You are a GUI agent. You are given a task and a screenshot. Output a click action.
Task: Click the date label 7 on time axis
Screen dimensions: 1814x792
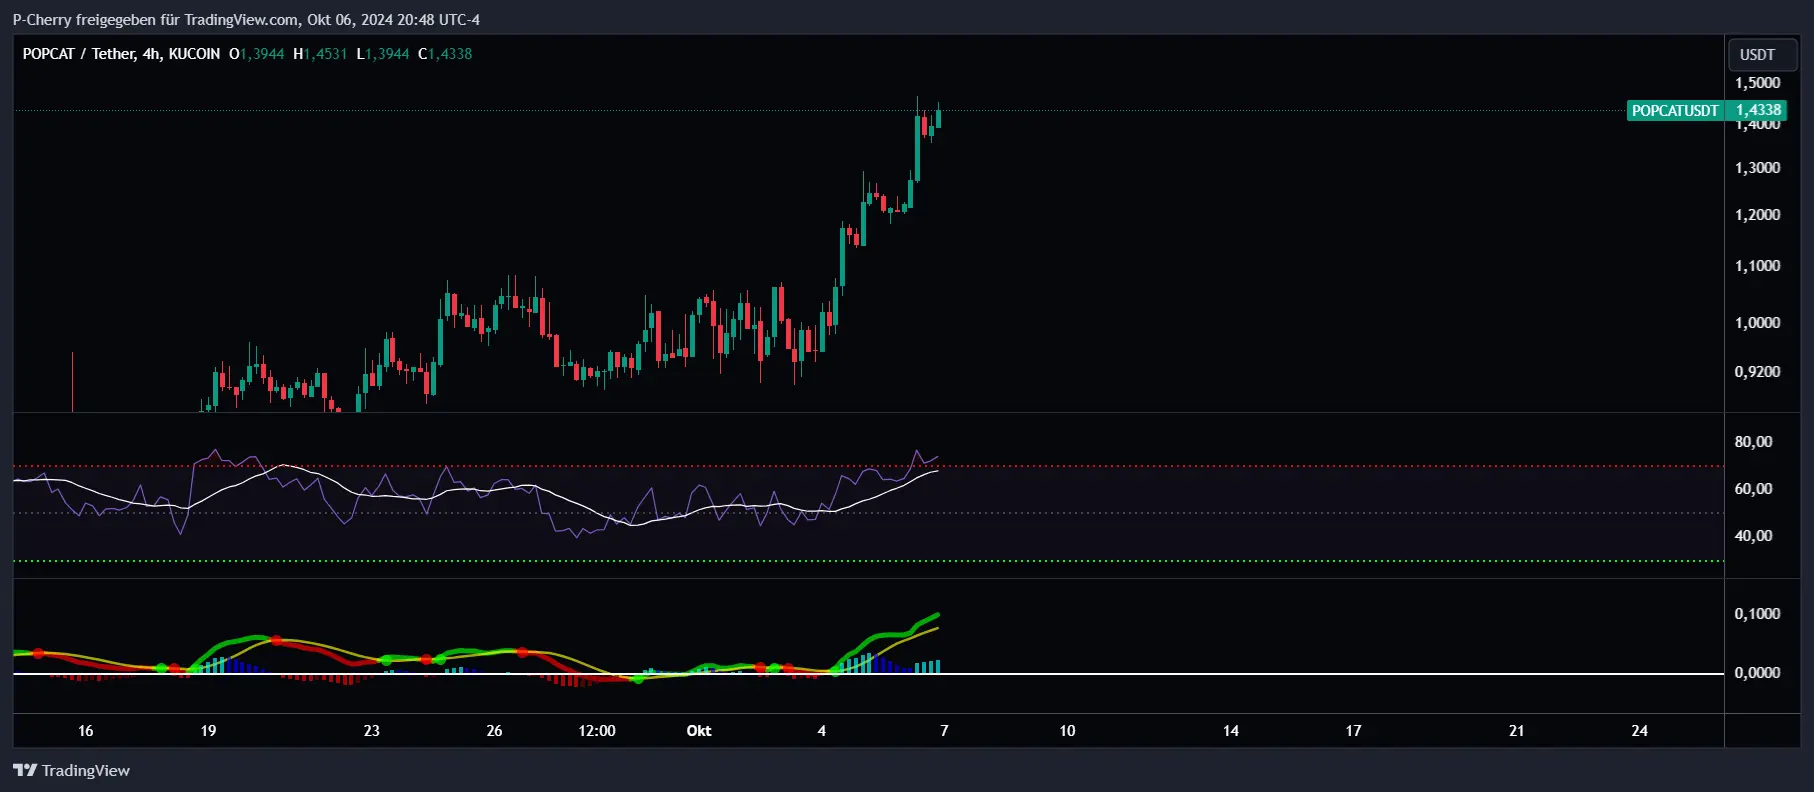pos(944,731)
